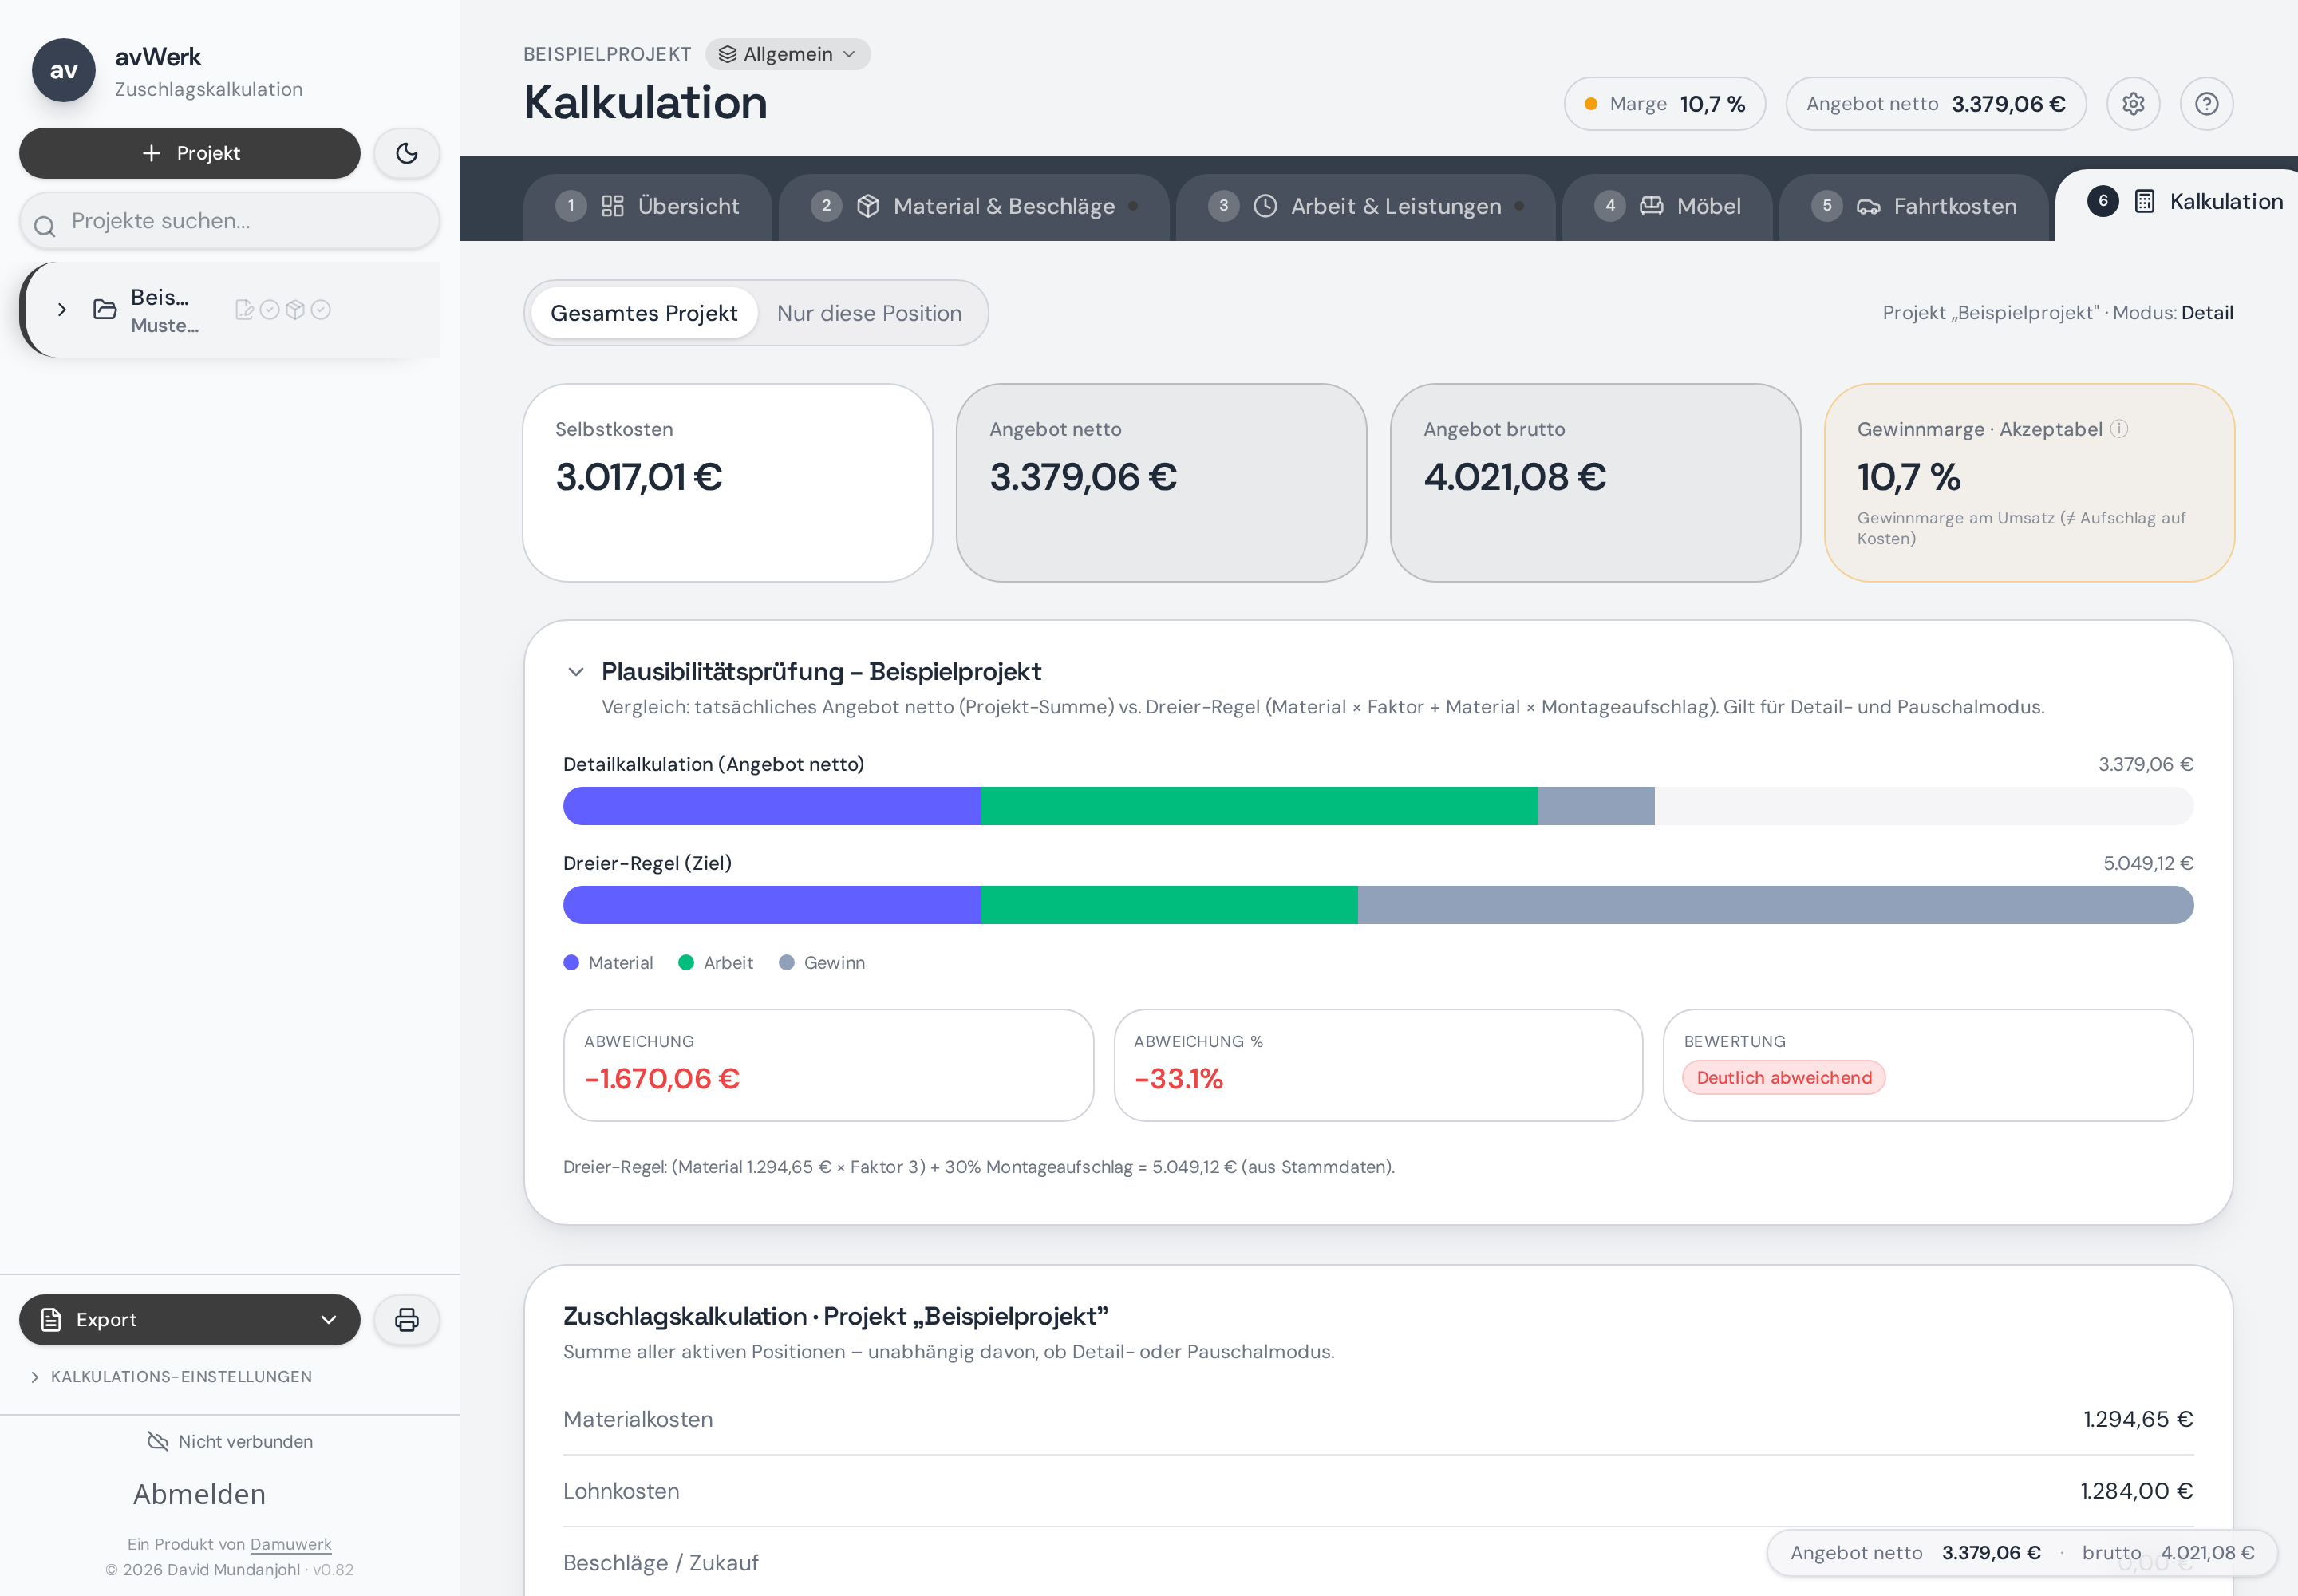Open settings via the gear icon
Viewport: 2298px width, 1596px height.
(2133, 104)
